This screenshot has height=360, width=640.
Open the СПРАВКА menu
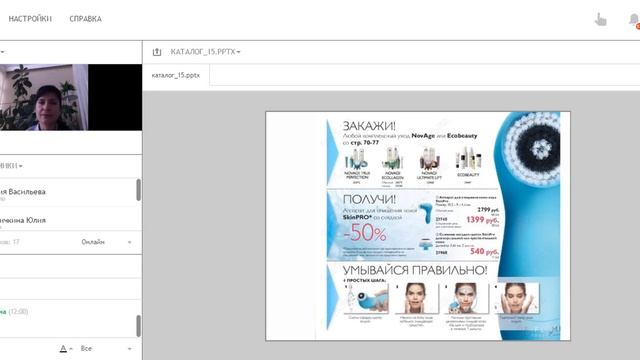click(85, 19)
